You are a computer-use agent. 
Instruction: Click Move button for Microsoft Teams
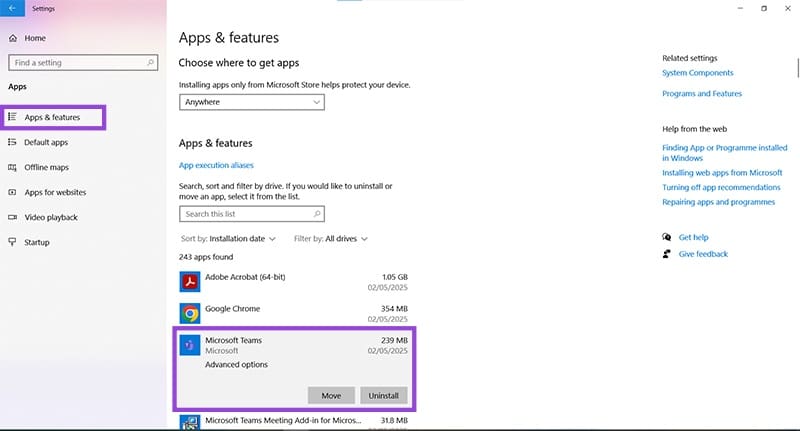click(331, 395)
